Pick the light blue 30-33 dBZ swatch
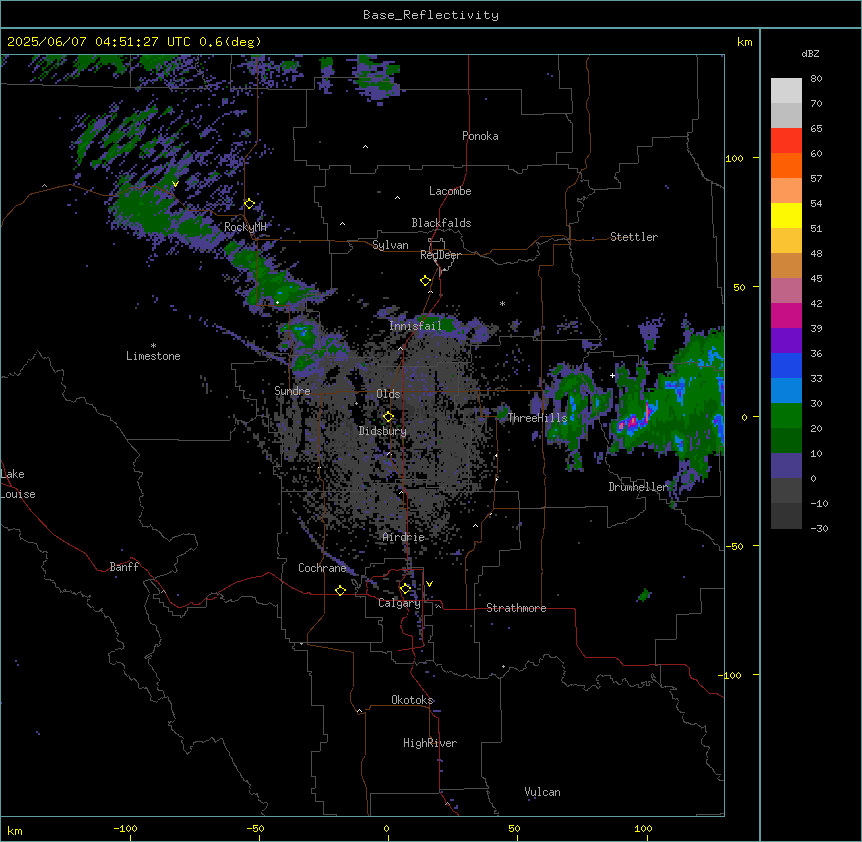Image resolution: width=862 pixels, height=842 pixels. click(786, 391)
